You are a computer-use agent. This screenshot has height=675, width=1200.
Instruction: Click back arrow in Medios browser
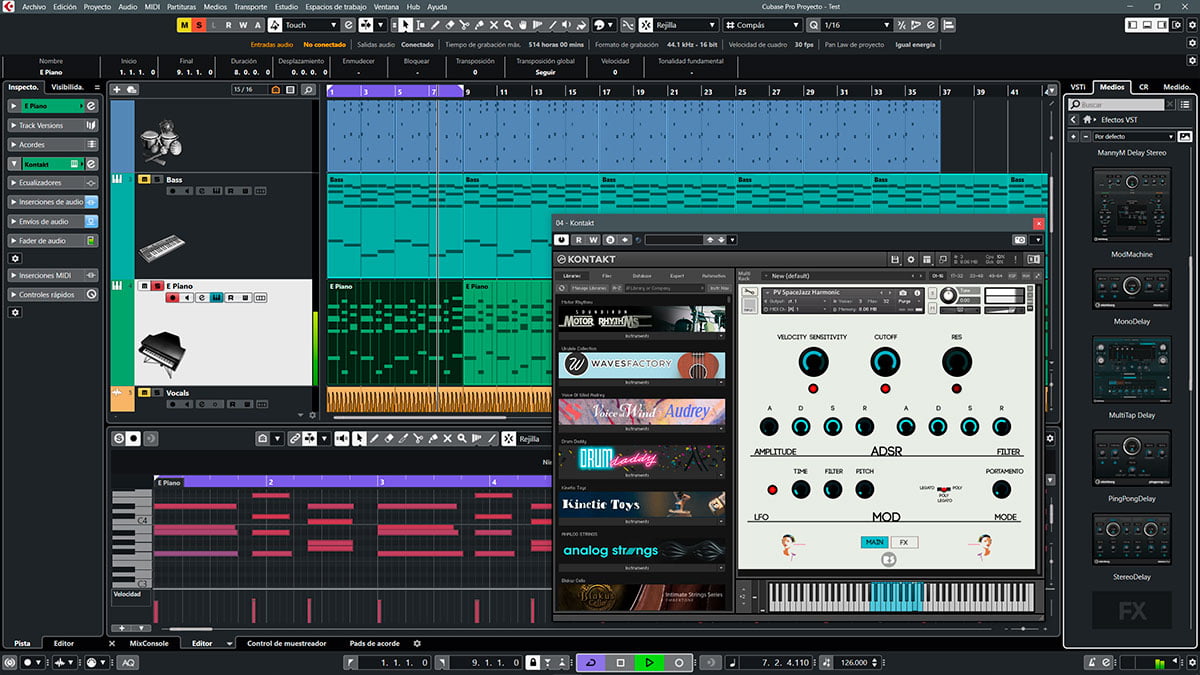click(x=1073, y=119)
